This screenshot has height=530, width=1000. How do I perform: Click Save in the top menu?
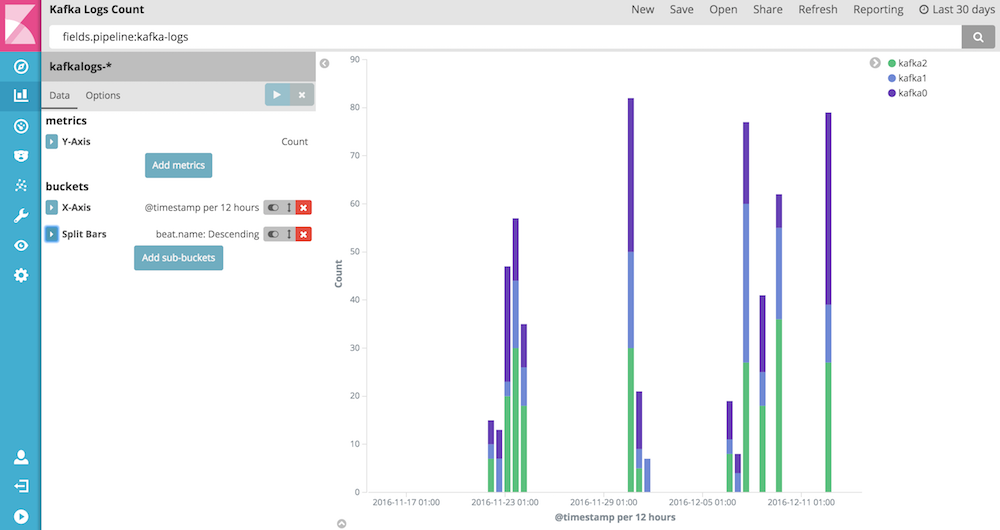pyautogui.click(x=682, y=10)
